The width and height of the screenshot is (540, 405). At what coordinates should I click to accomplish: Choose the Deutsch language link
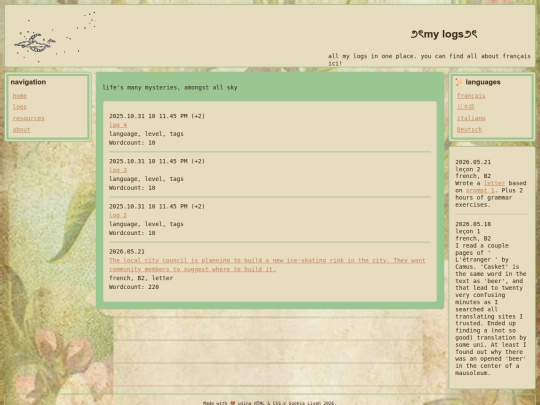click(x=469, y=130)
